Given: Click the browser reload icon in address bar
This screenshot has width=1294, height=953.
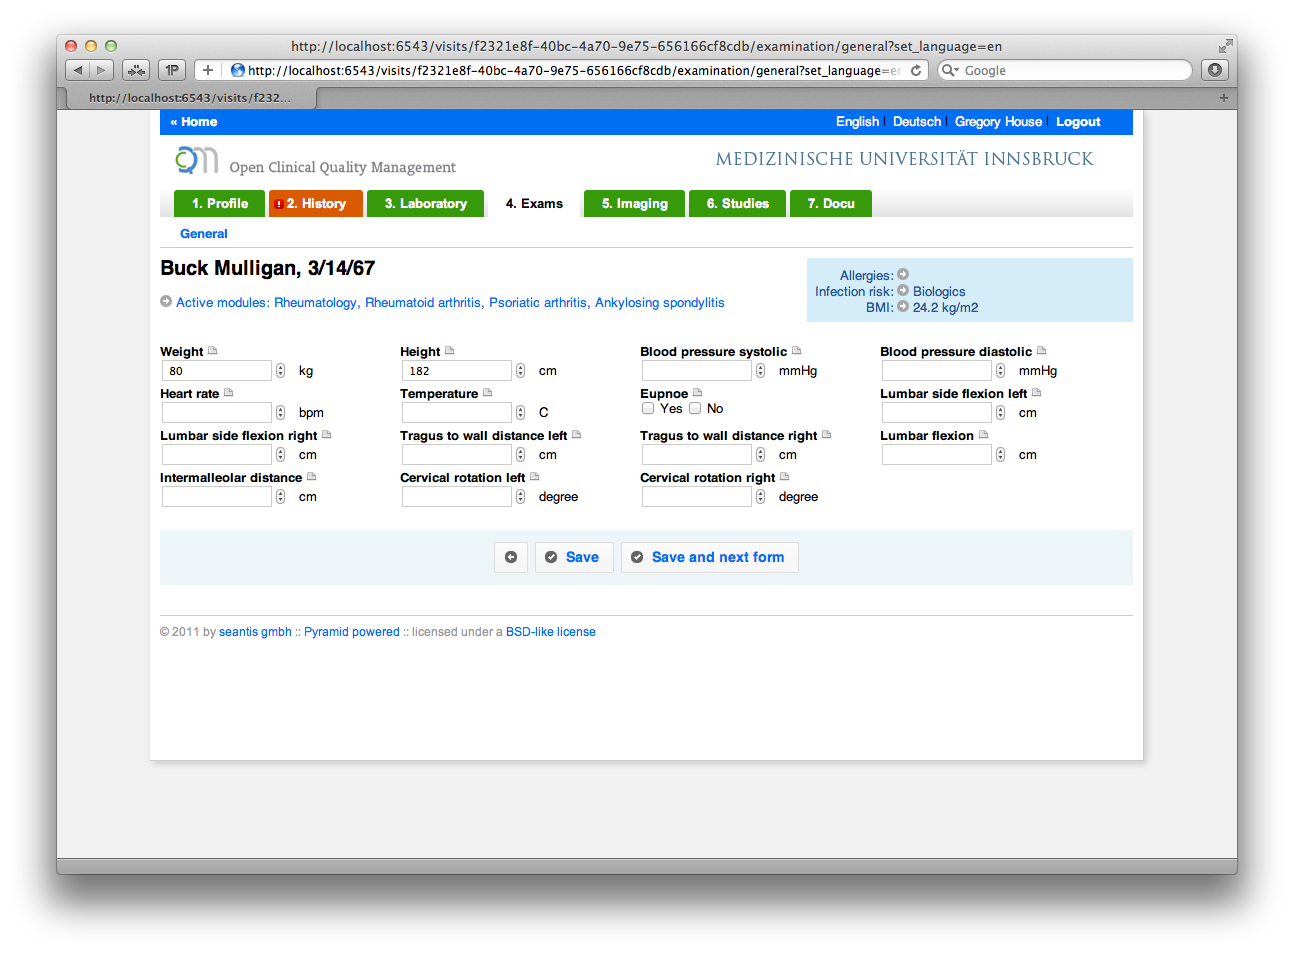Looking at the screenshot, I should [916, 70].
